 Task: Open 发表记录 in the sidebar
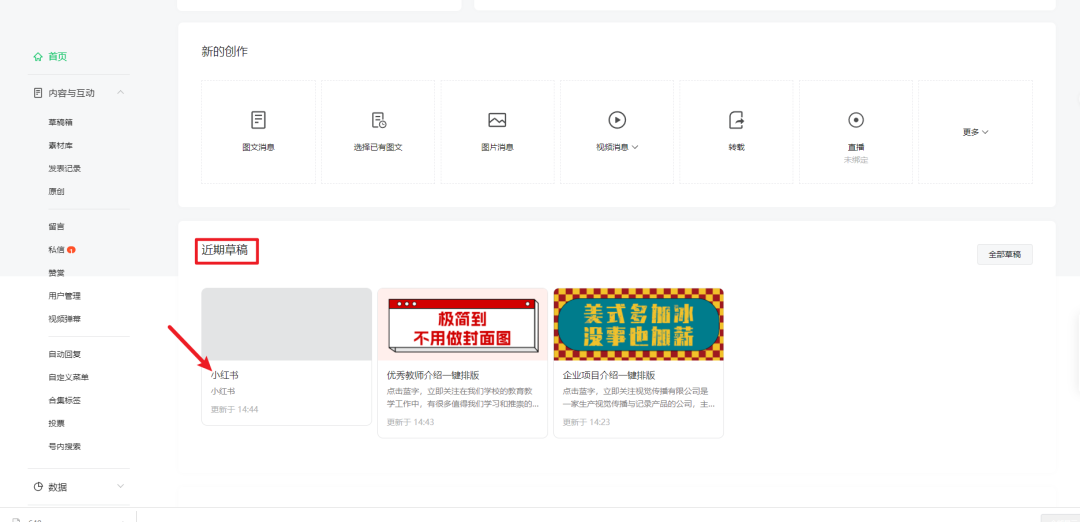64,169
